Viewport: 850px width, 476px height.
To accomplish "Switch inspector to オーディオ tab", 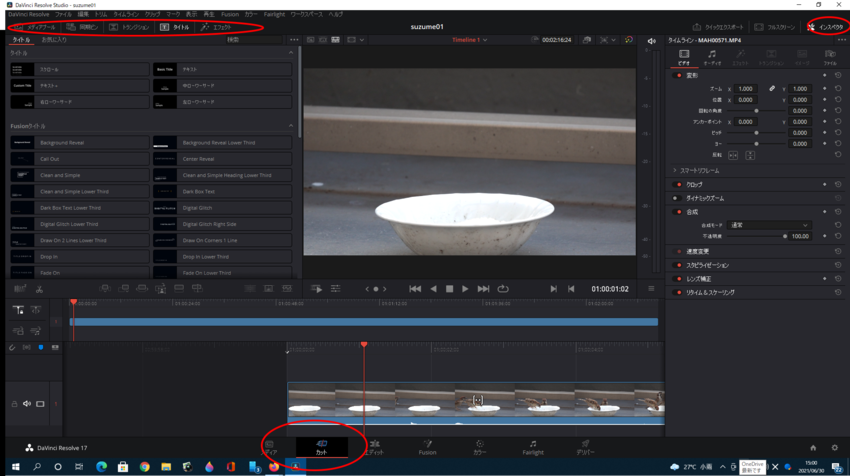I will 712,57.
